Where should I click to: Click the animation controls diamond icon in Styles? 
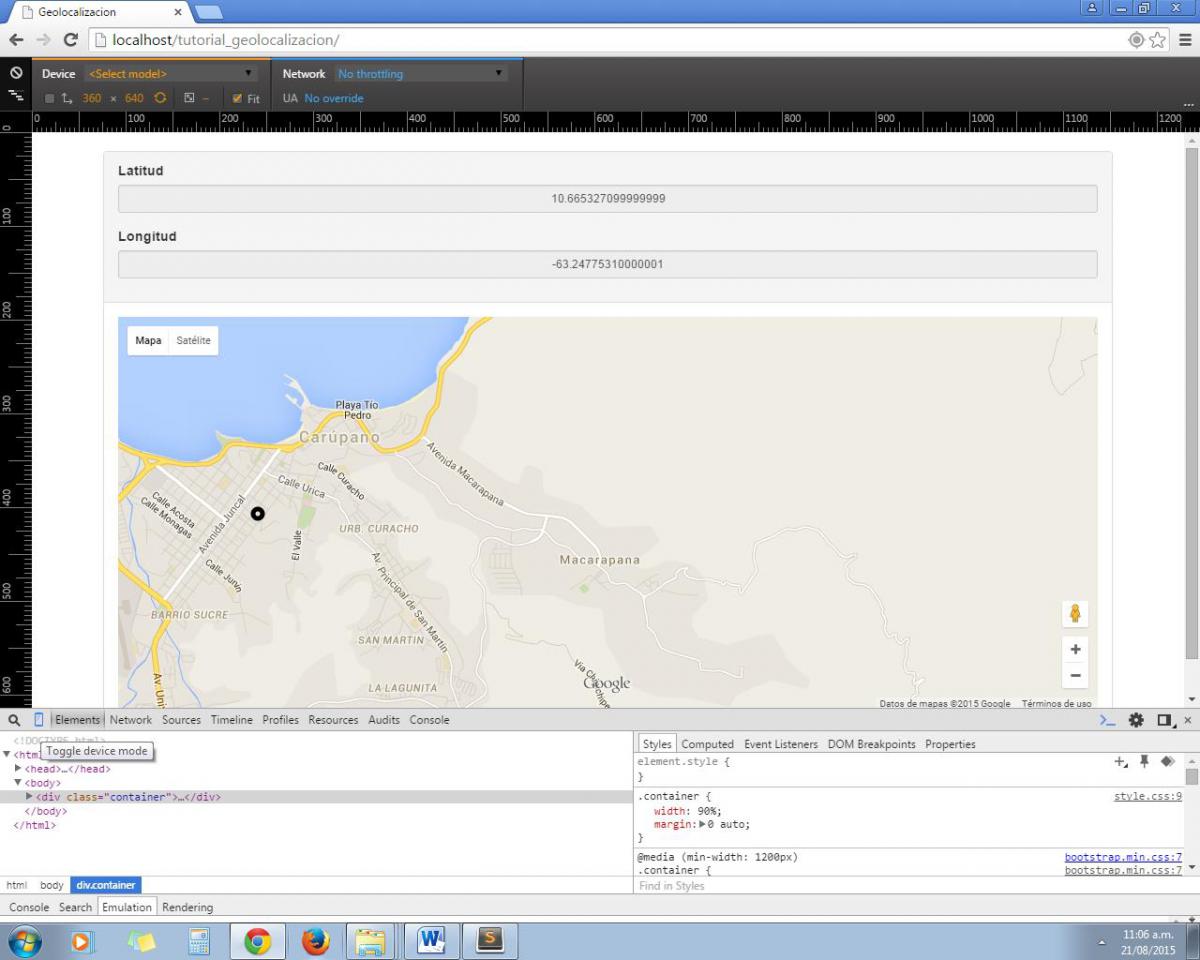pyautogui.click(x=1167, y=762)
